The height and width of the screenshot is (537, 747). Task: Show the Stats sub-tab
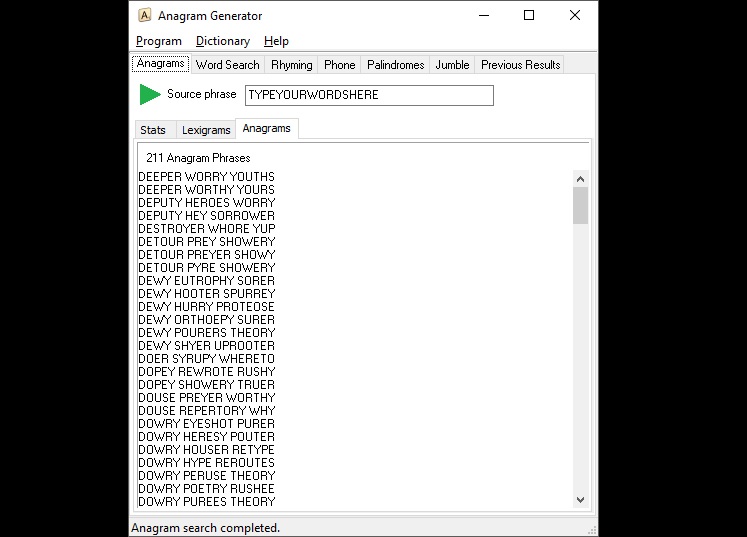(153, 130)
